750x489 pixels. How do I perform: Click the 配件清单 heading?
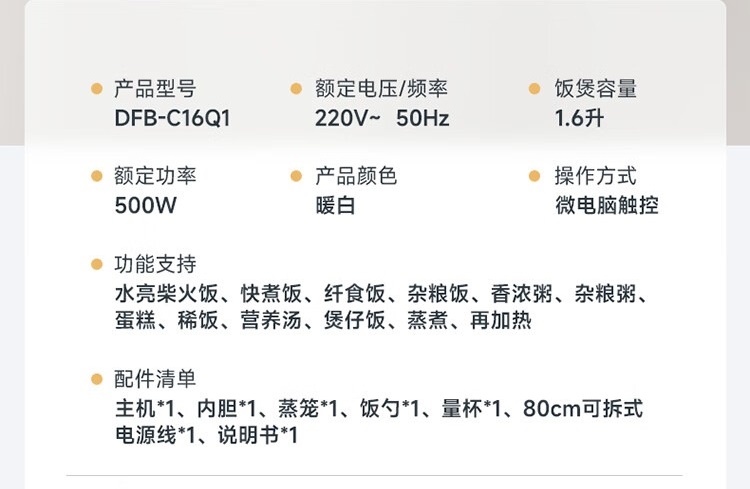point(155,379)
